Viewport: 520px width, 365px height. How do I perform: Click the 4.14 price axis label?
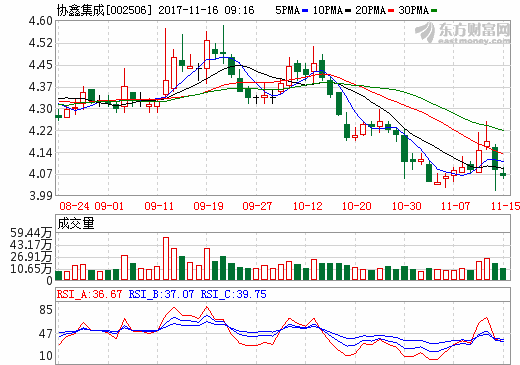[41, 153]
